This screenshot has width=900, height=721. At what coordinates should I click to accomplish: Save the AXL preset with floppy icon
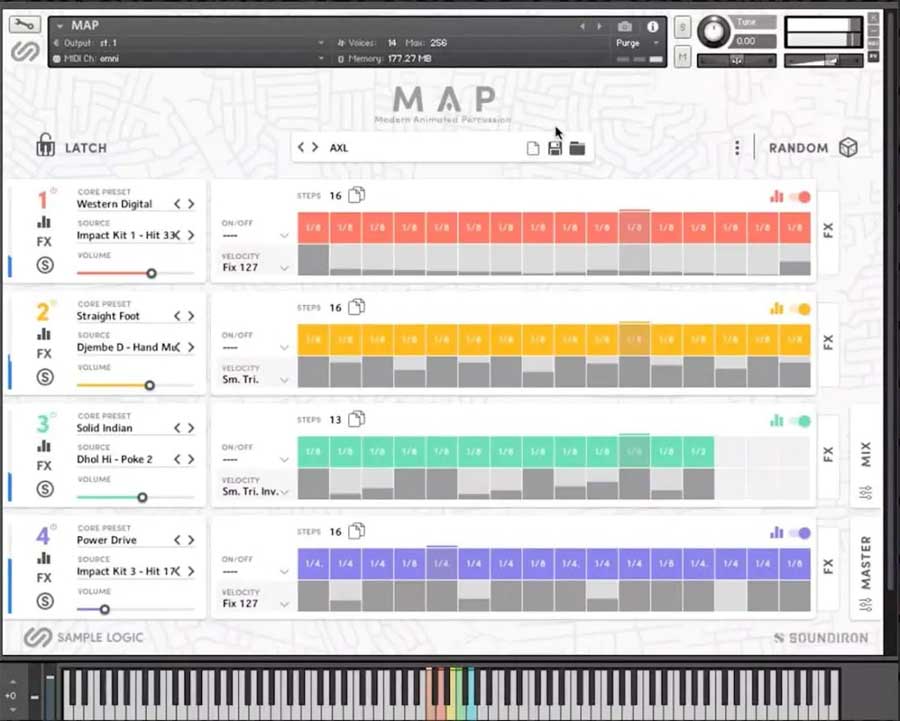click(554, 149)
